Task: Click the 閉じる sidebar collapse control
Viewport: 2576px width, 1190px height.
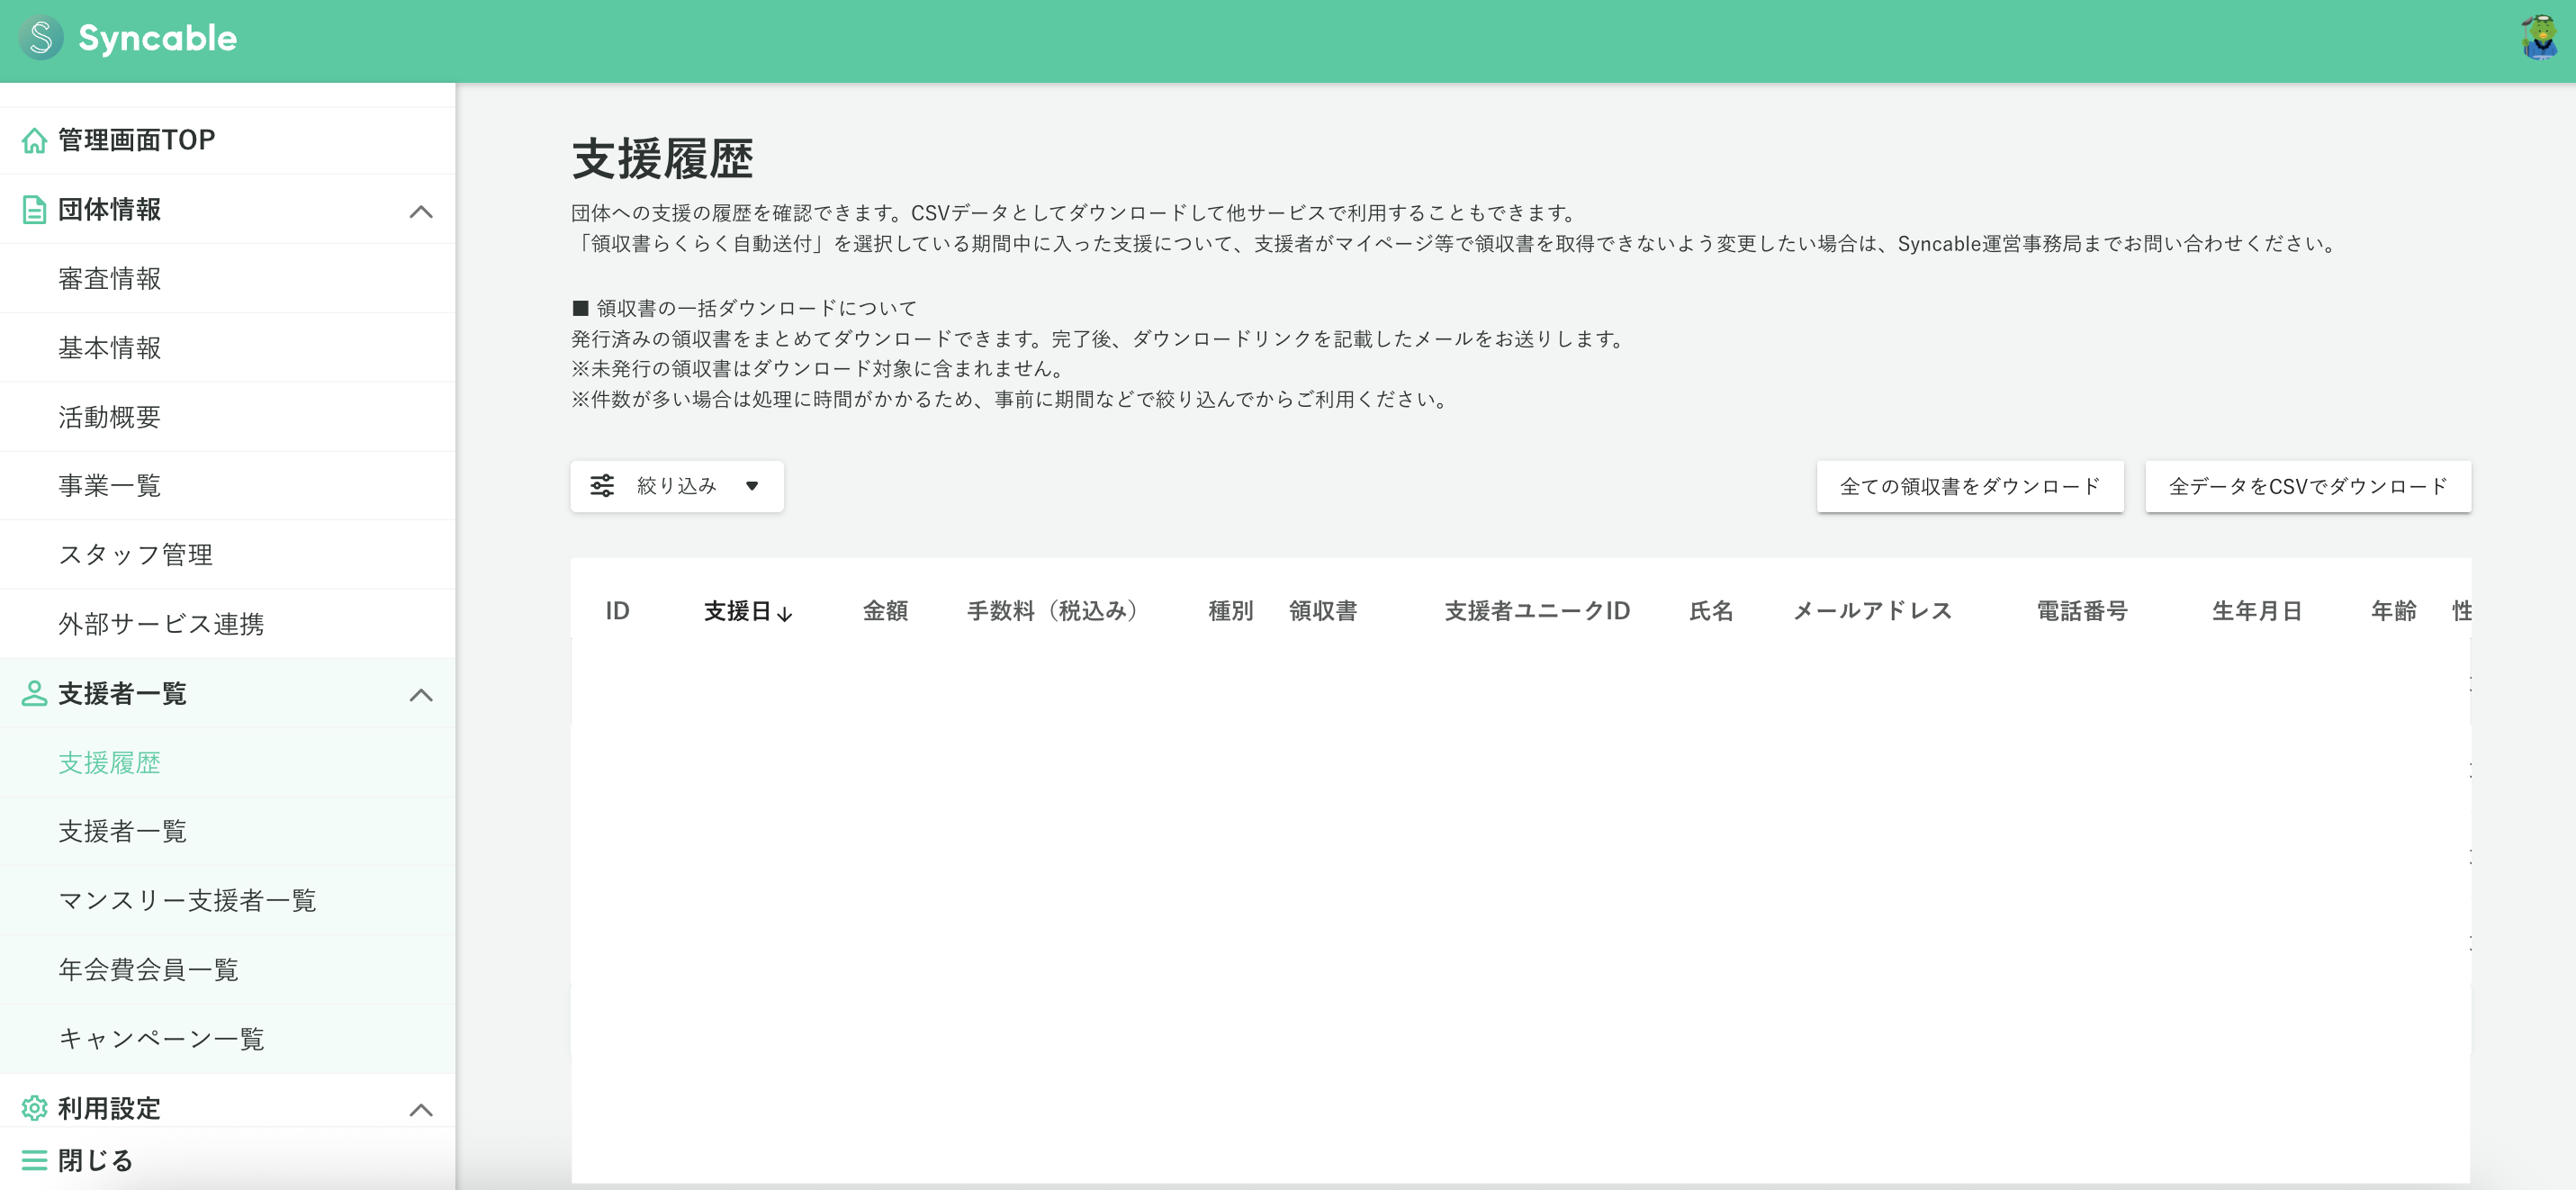Action: coord(92,1160)
